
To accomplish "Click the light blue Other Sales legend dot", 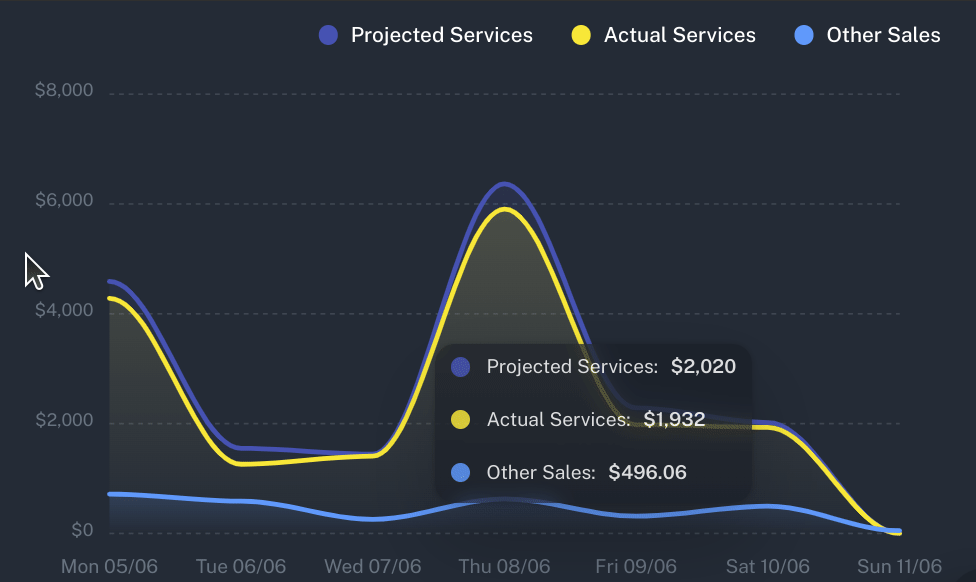I will pos(803,35).
